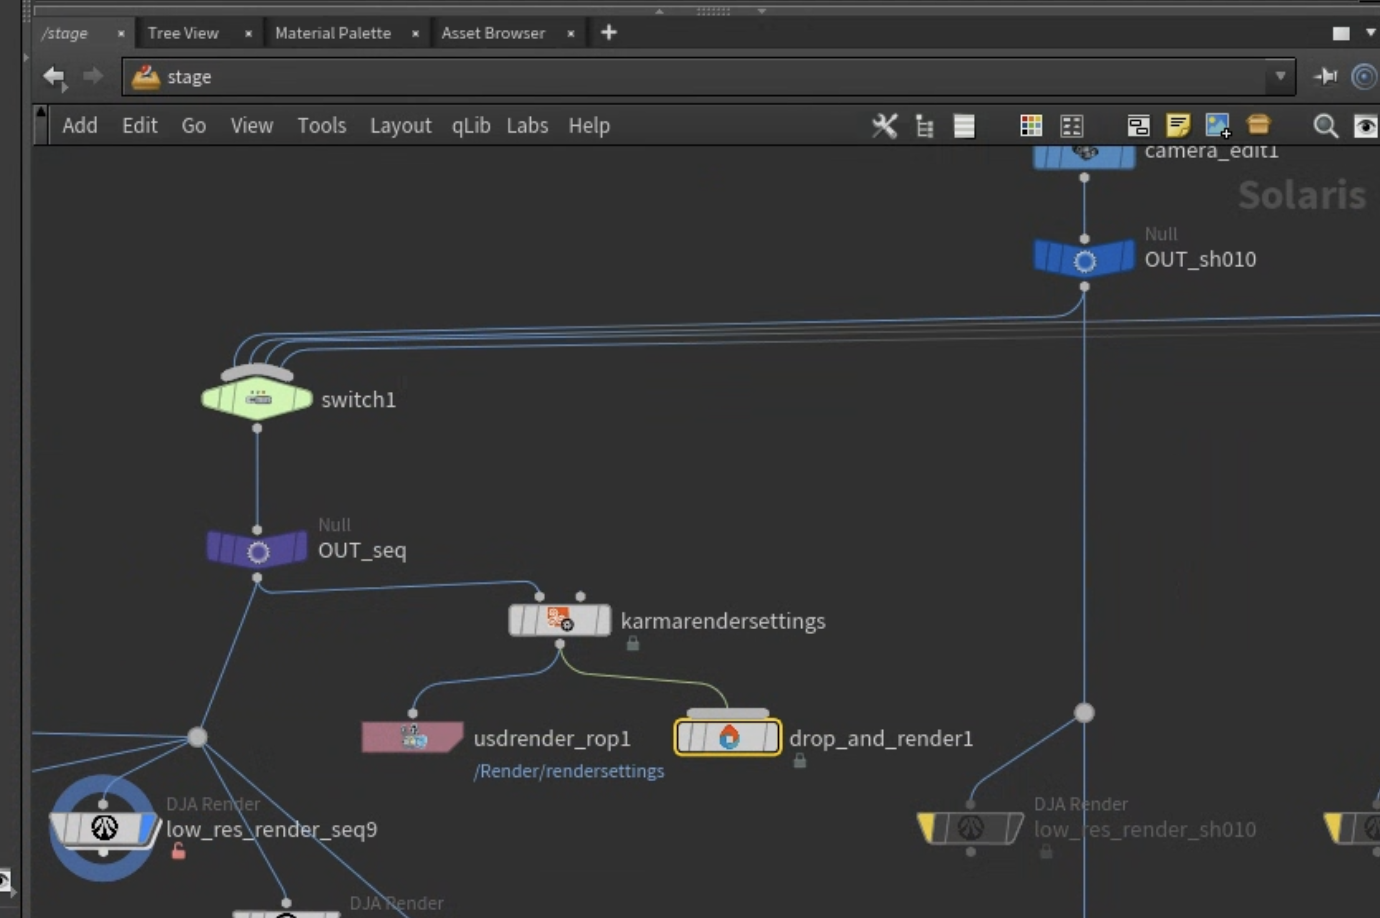Image resolution: width=1380 pixels, height=918 pixels.
Task: Click the eye icon on the toolbar
Action: click(1365, 126)
